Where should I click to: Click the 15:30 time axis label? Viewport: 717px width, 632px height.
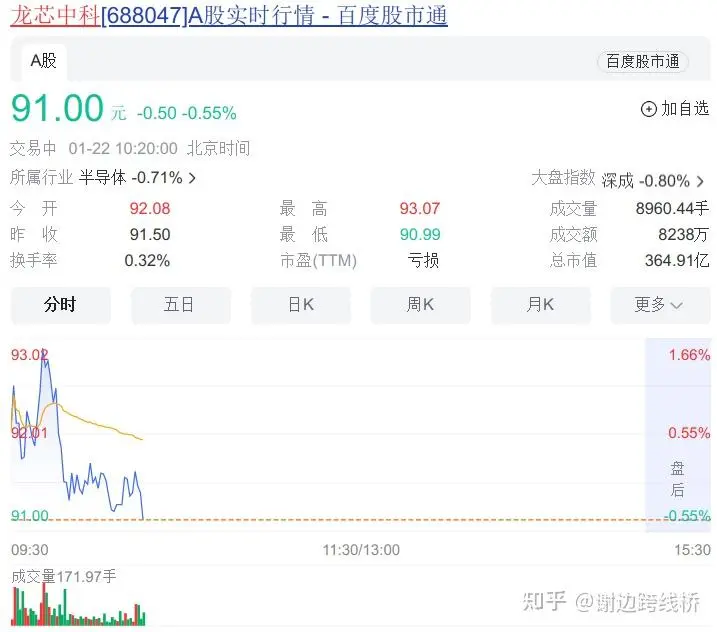(x=692, y=550)
